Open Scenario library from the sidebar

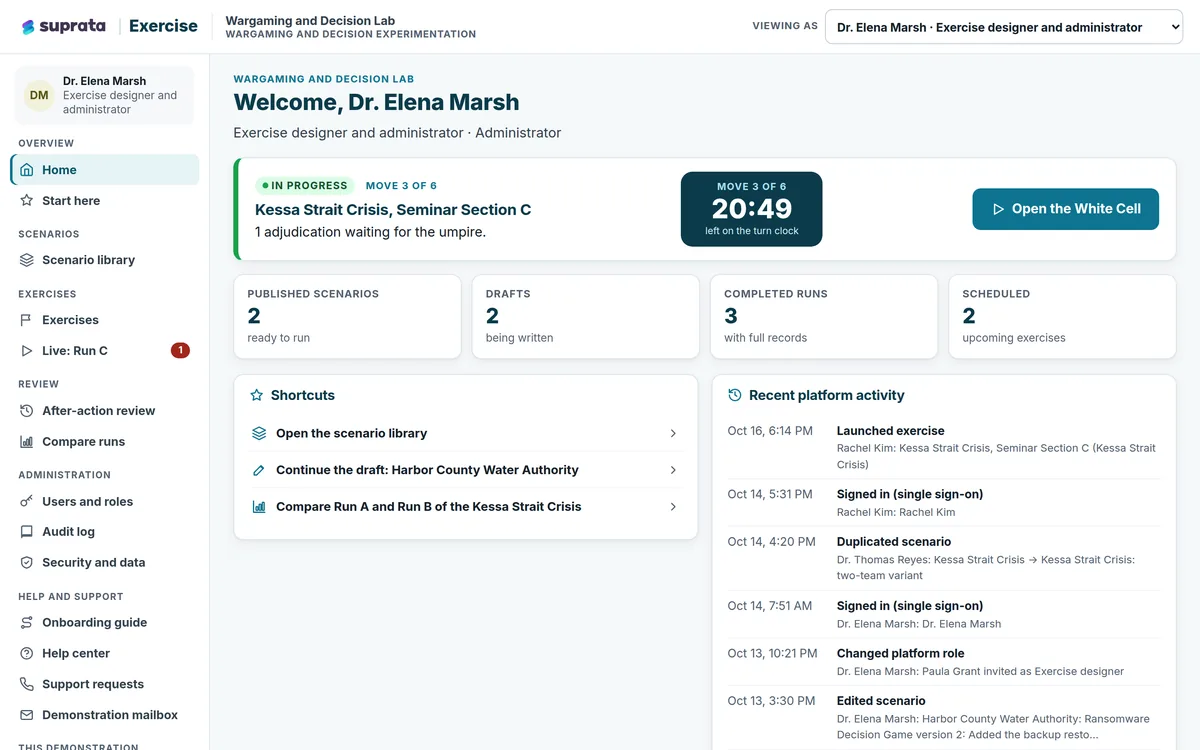coord(105,260)
